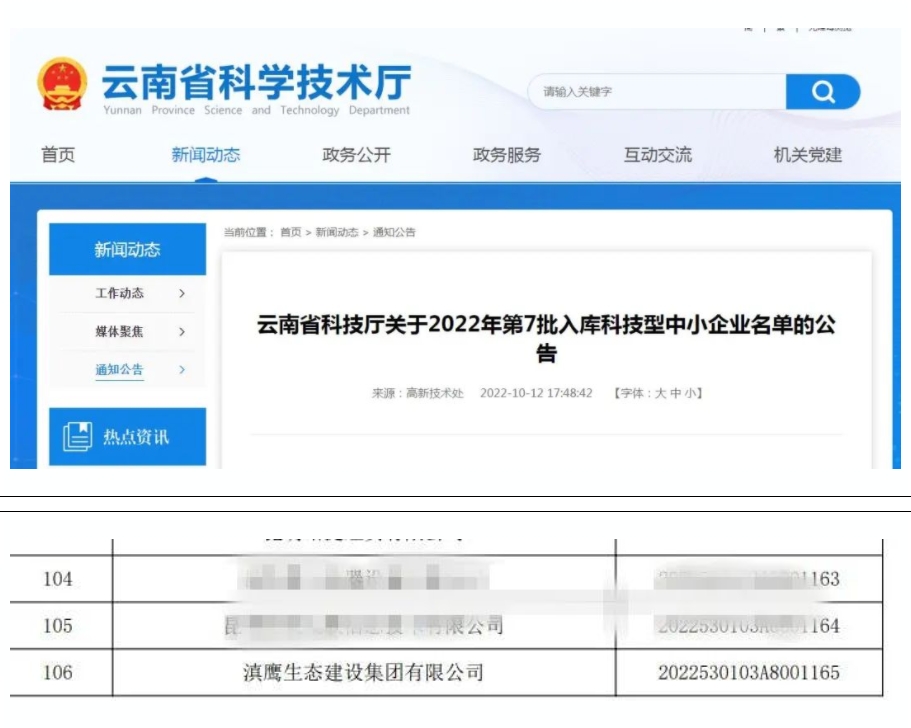Open the 新闻动态 sidebar header panel
Image resolution: width=911 pixels, height=728 pixels.
pyautogui.click(x=126, y=249)
